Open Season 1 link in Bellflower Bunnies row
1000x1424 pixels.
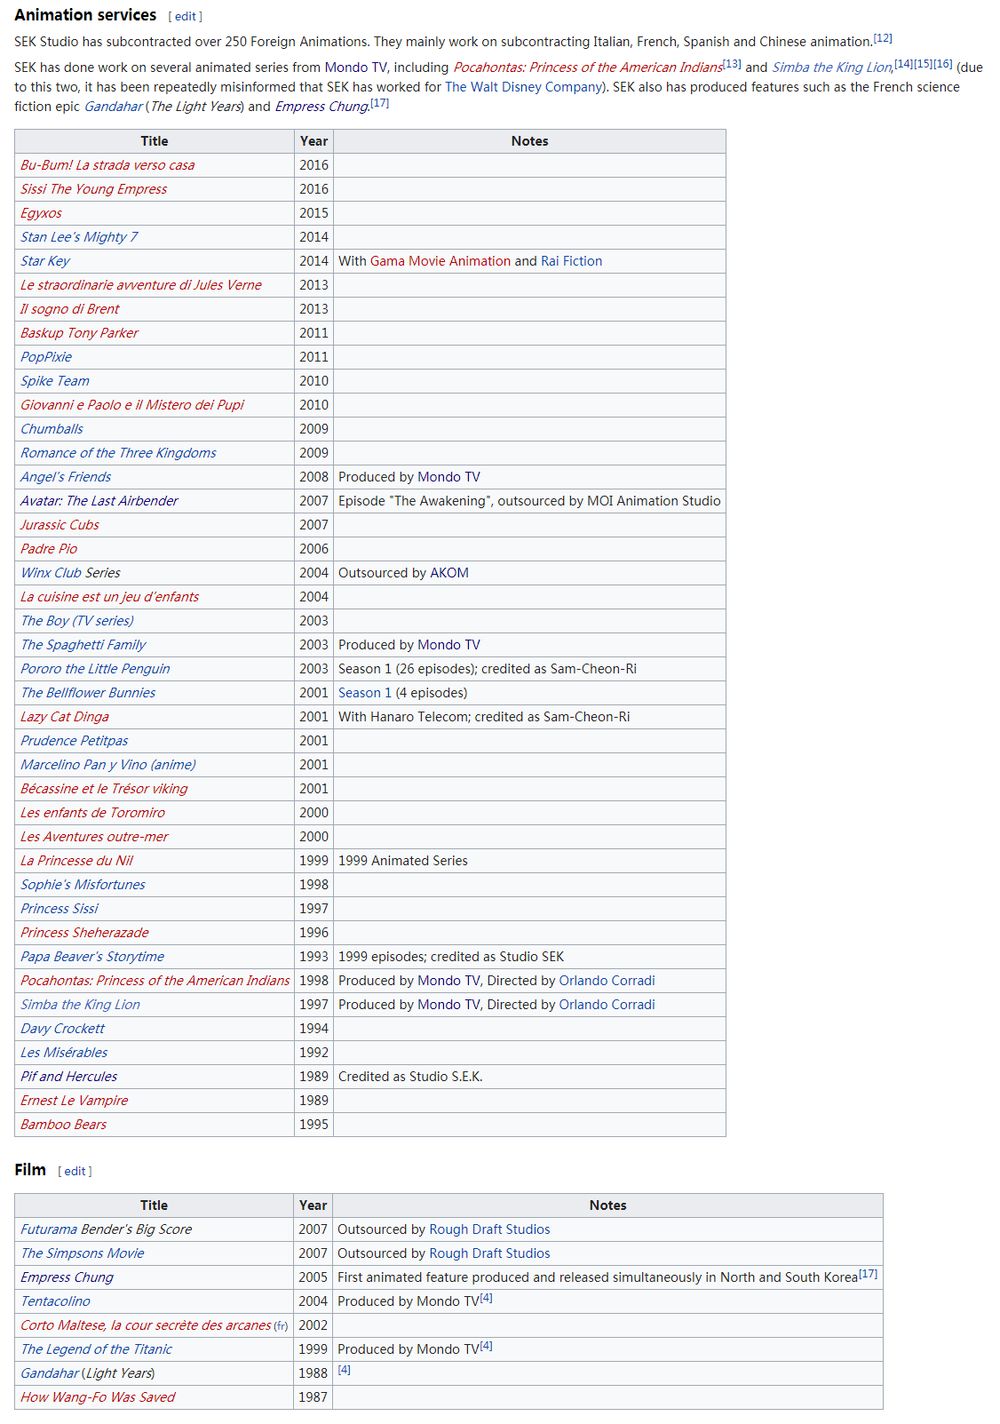point(365,693)
